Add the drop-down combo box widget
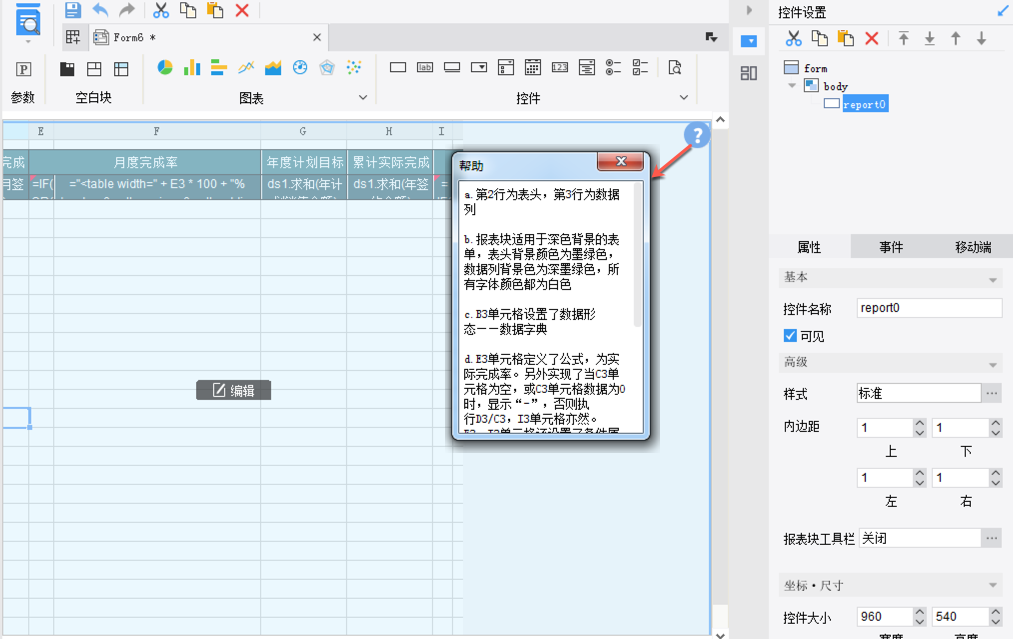 [x=479, y=67]
